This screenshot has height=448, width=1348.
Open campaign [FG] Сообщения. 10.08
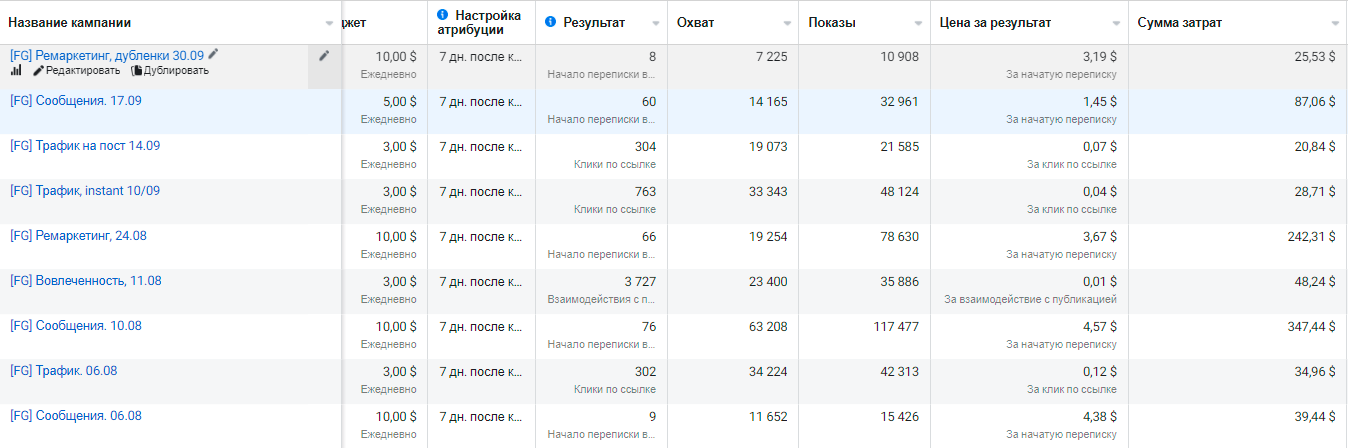[75, 326]
